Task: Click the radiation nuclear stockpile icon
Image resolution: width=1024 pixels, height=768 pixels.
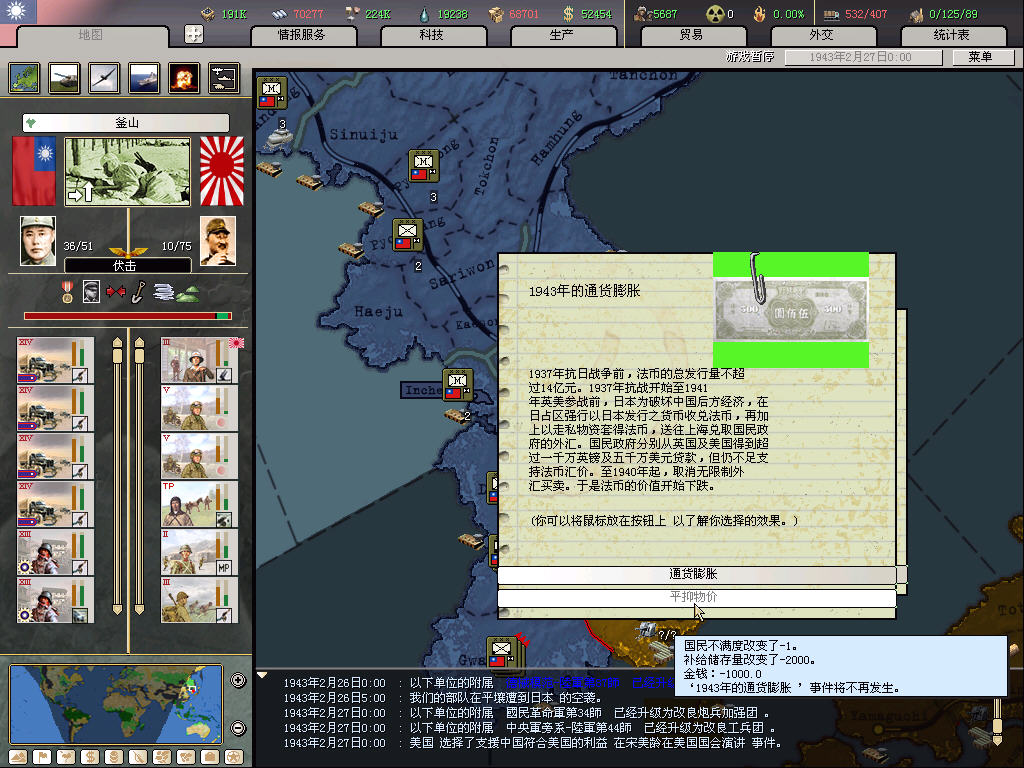Action: pyautogui.click(x=715, y=14)
